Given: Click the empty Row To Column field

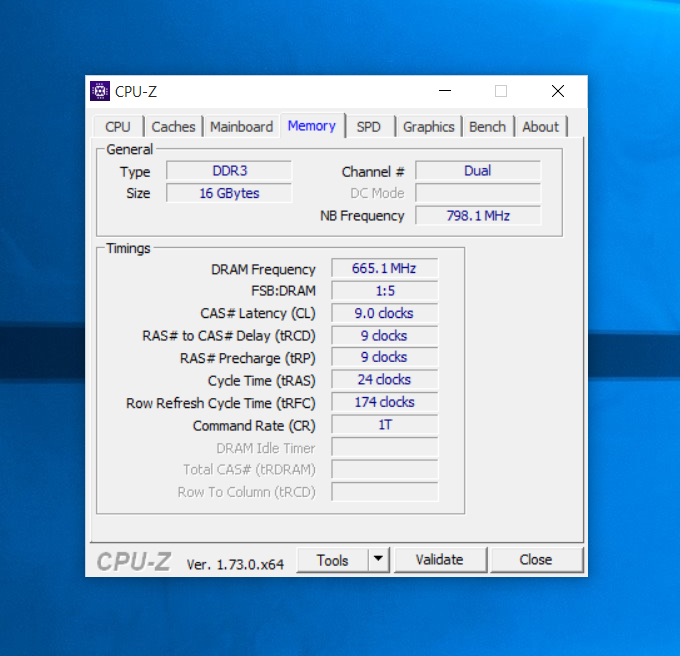Looking at the screenshot, I should tap(385, 492).
